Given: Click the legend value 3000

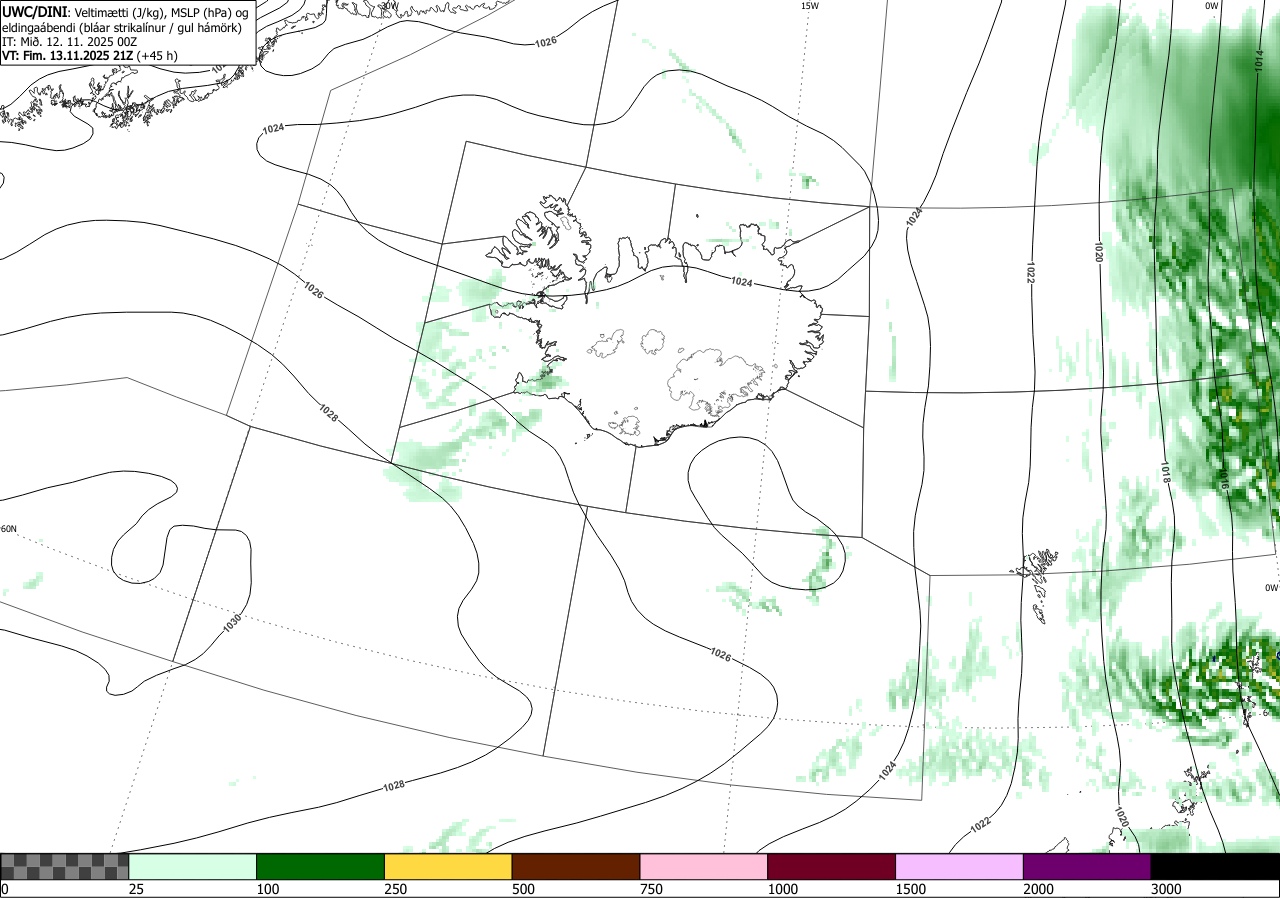Looking at the screenshot, I should click(1167, 889).
